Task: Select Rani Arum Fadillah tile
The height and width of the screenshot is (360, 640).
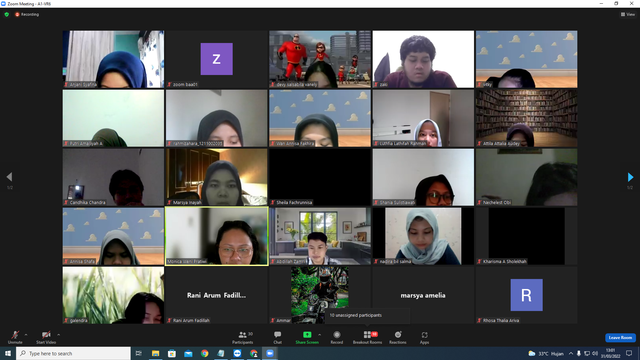Action: coord(216,295)
